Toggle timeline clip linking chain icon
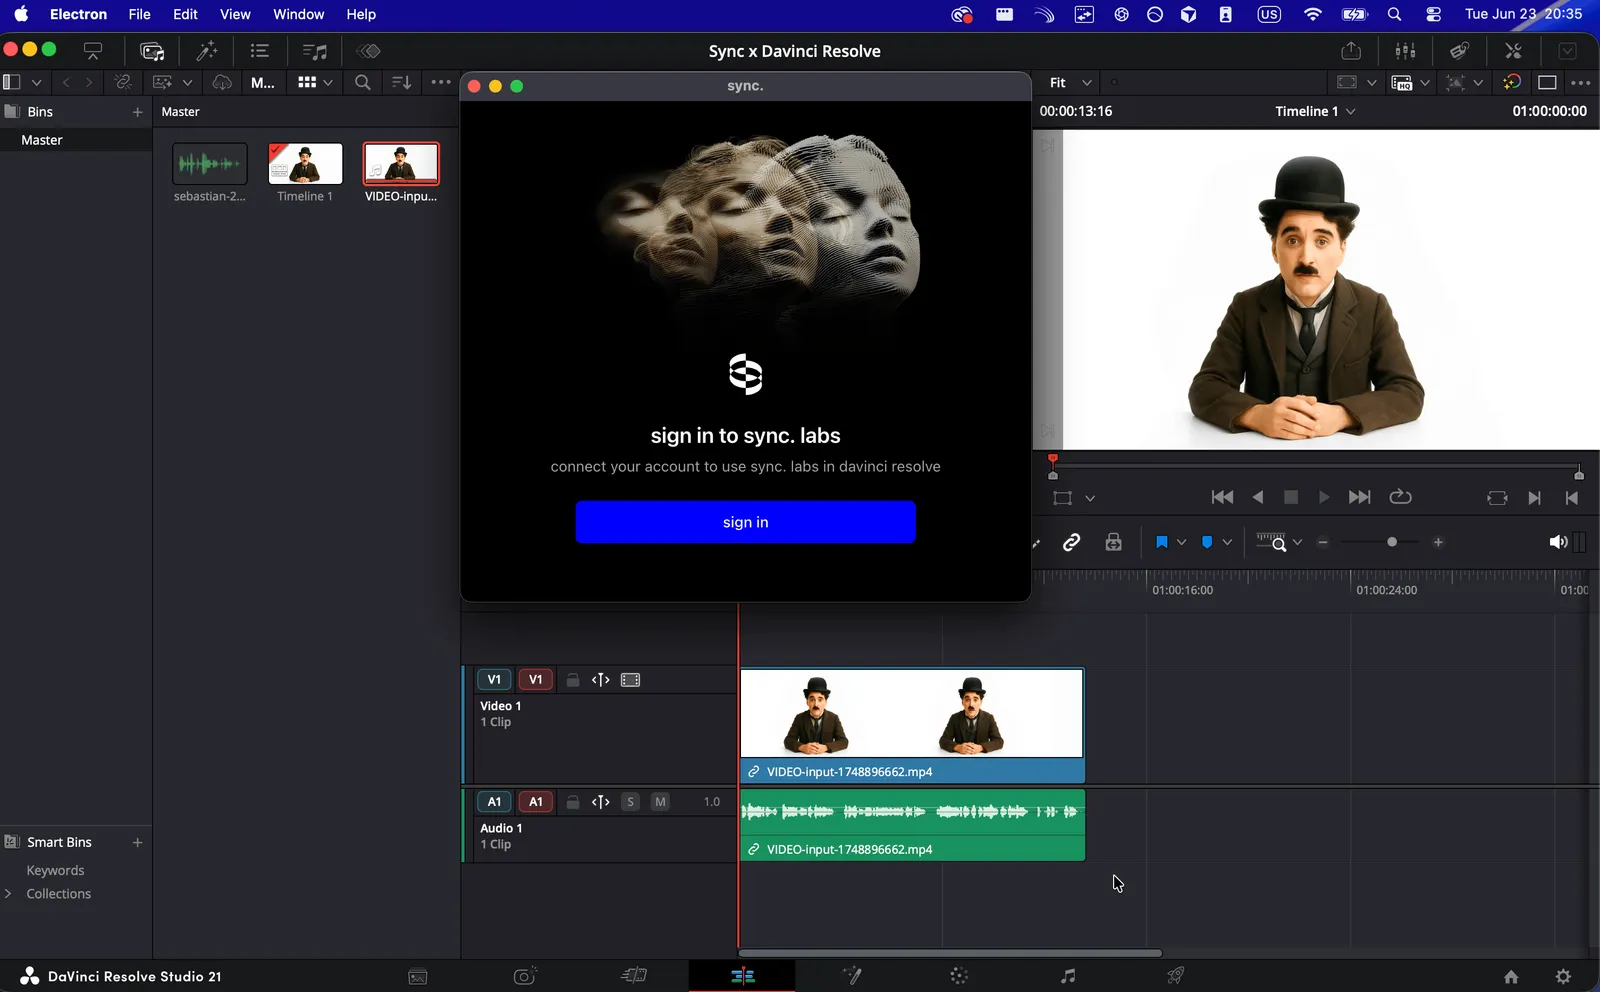This screenshot has width=1600, height=992. point(1072,542)
